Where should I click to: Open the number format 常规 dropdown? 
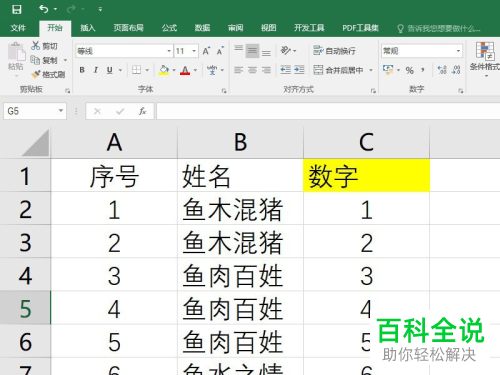(458, 51)
